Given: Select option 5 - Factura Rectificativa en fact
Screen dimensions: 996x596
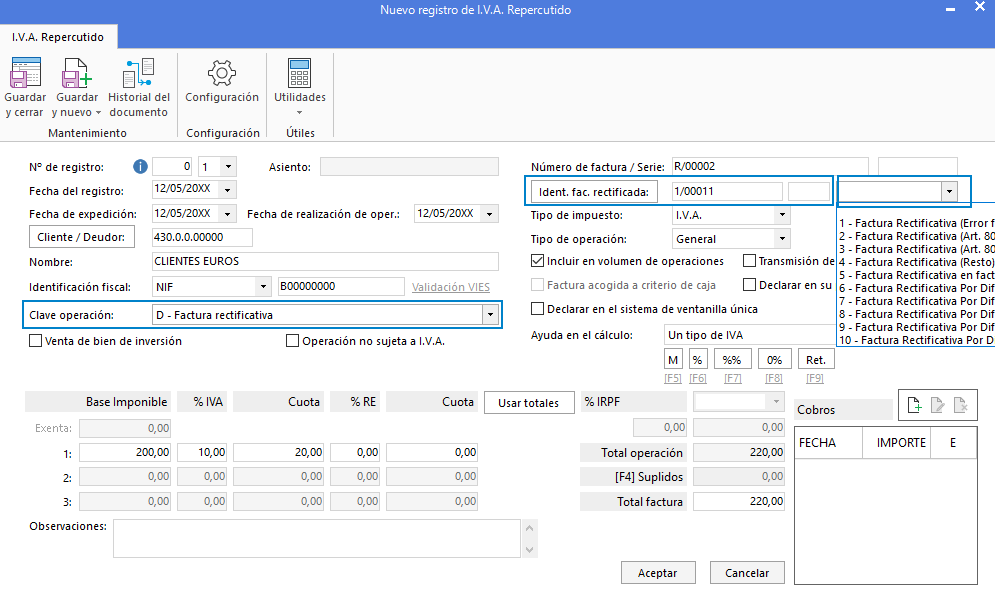Looking at the screenshot, I should (x=917, y=275).
